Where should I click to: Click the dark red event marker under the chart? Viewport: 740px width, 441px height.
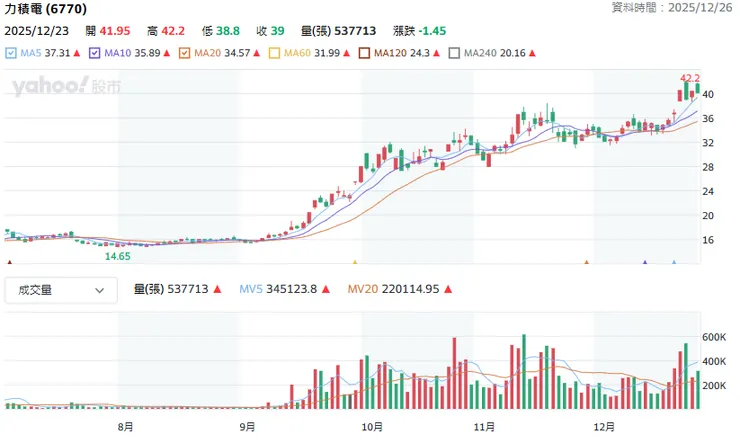pyautogui.click(x=9, y=262)
